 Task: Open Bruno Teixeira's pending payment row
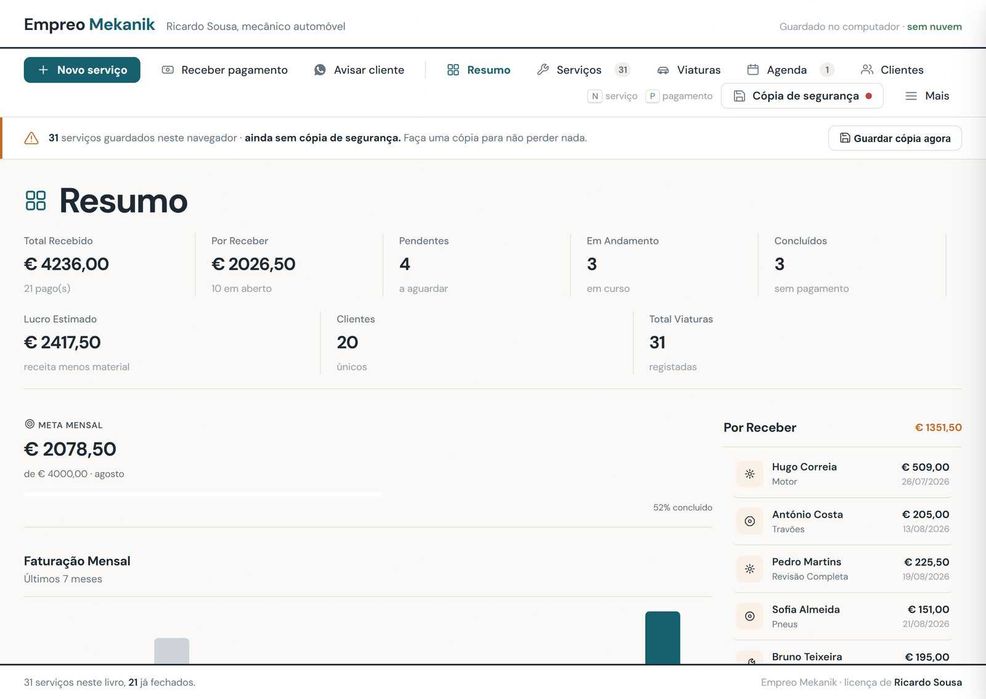(x=843, y=654)
